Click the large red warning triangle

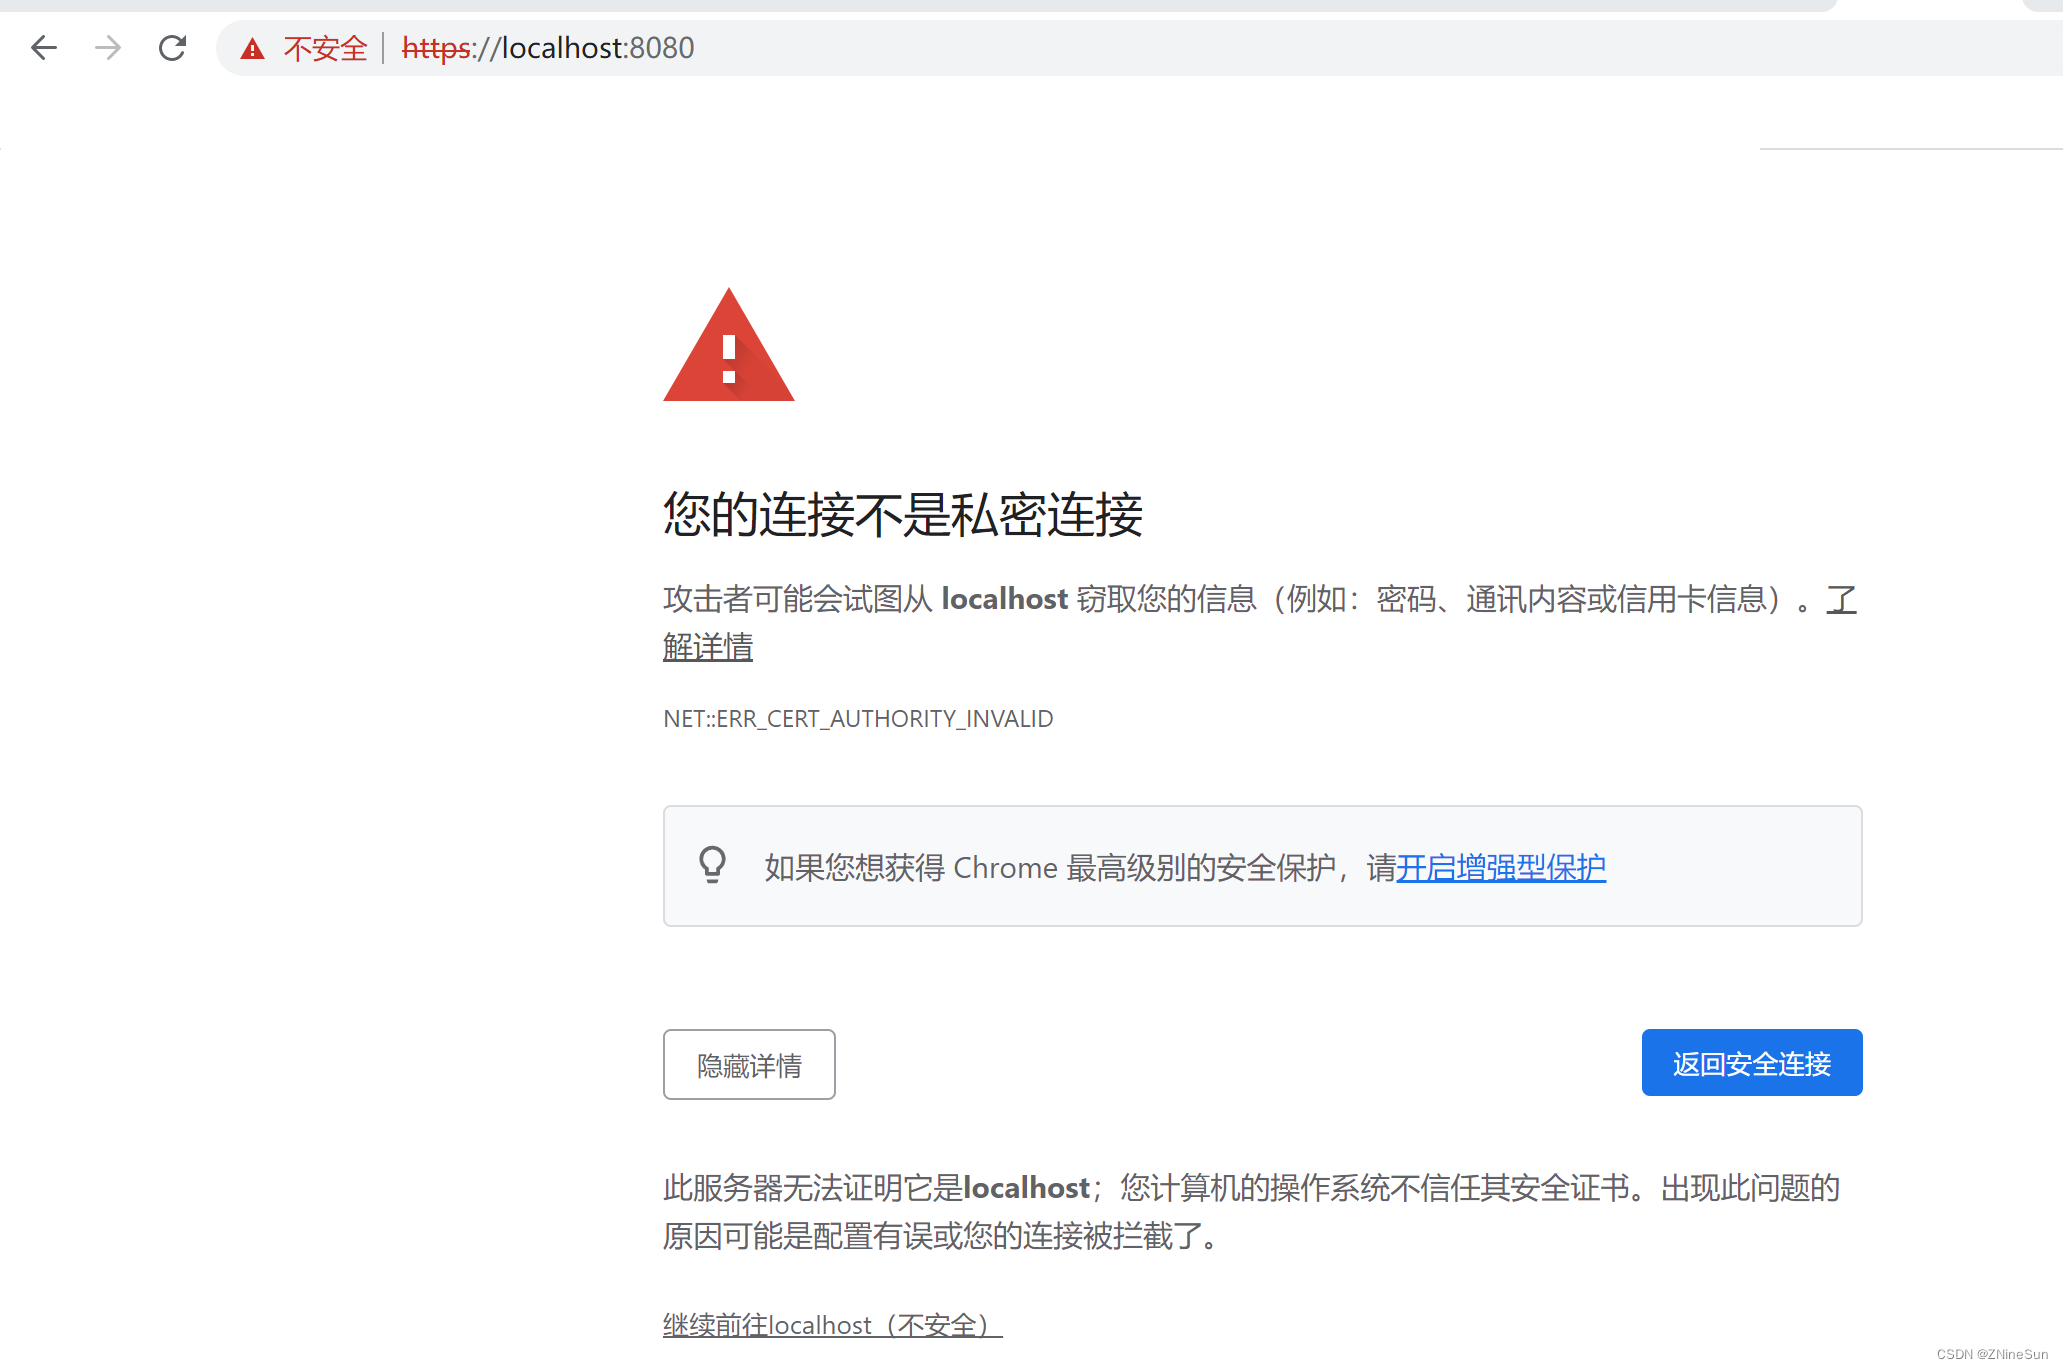[729, 345]
